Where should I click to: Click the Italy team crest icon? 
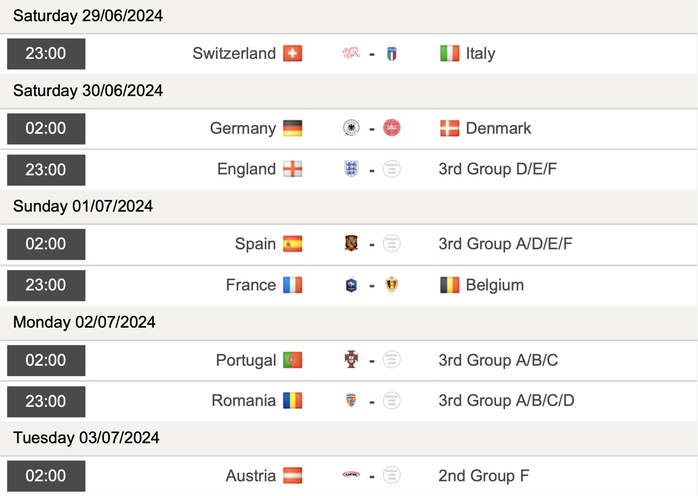(x=392, y=54)
